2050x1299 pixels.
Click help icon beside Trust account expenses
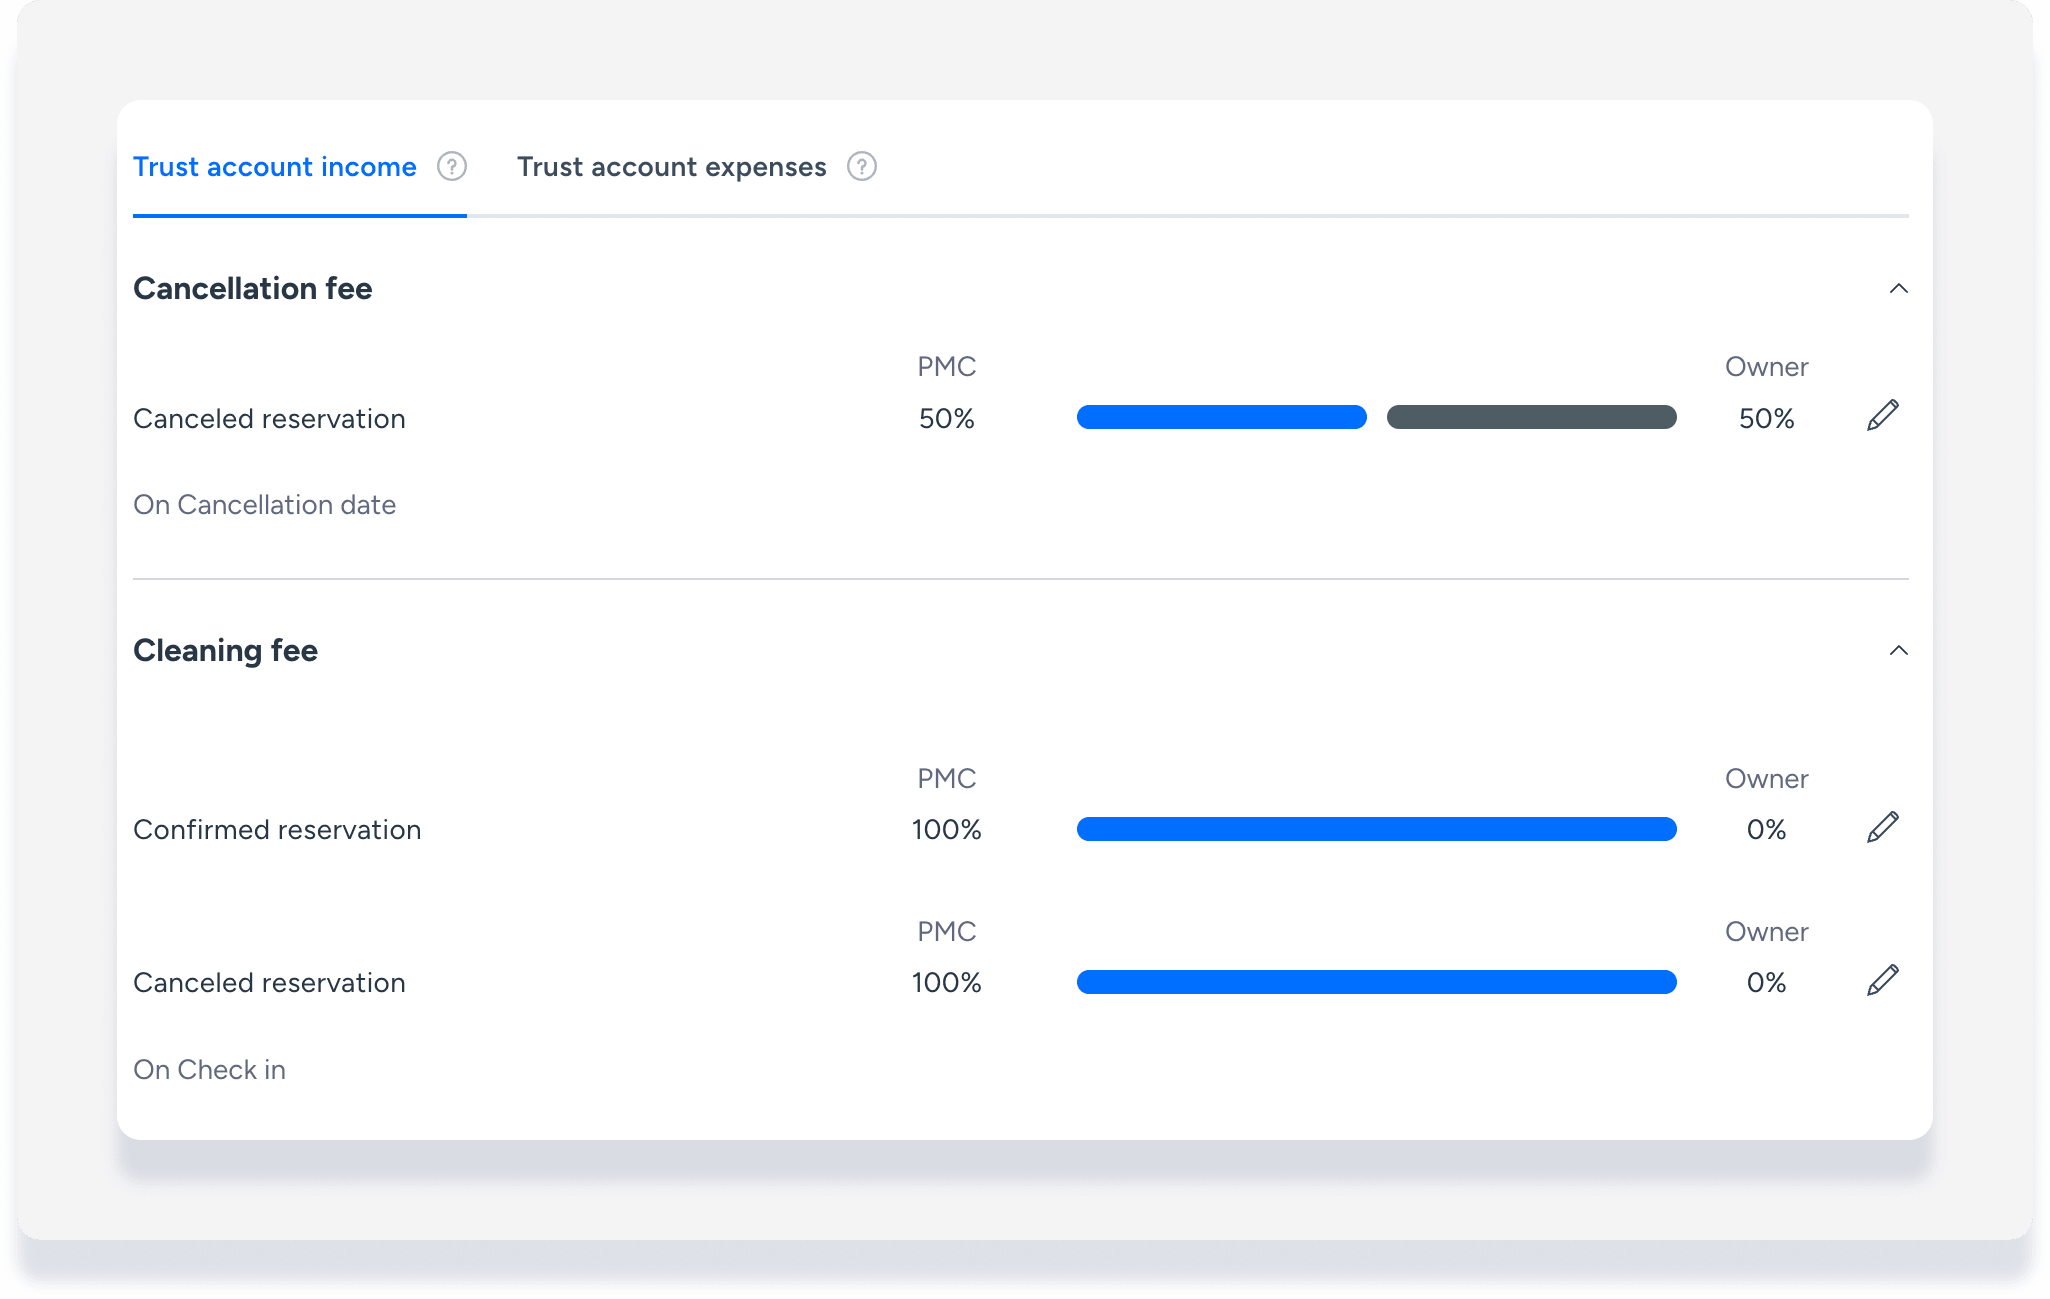tap(862, 166)
